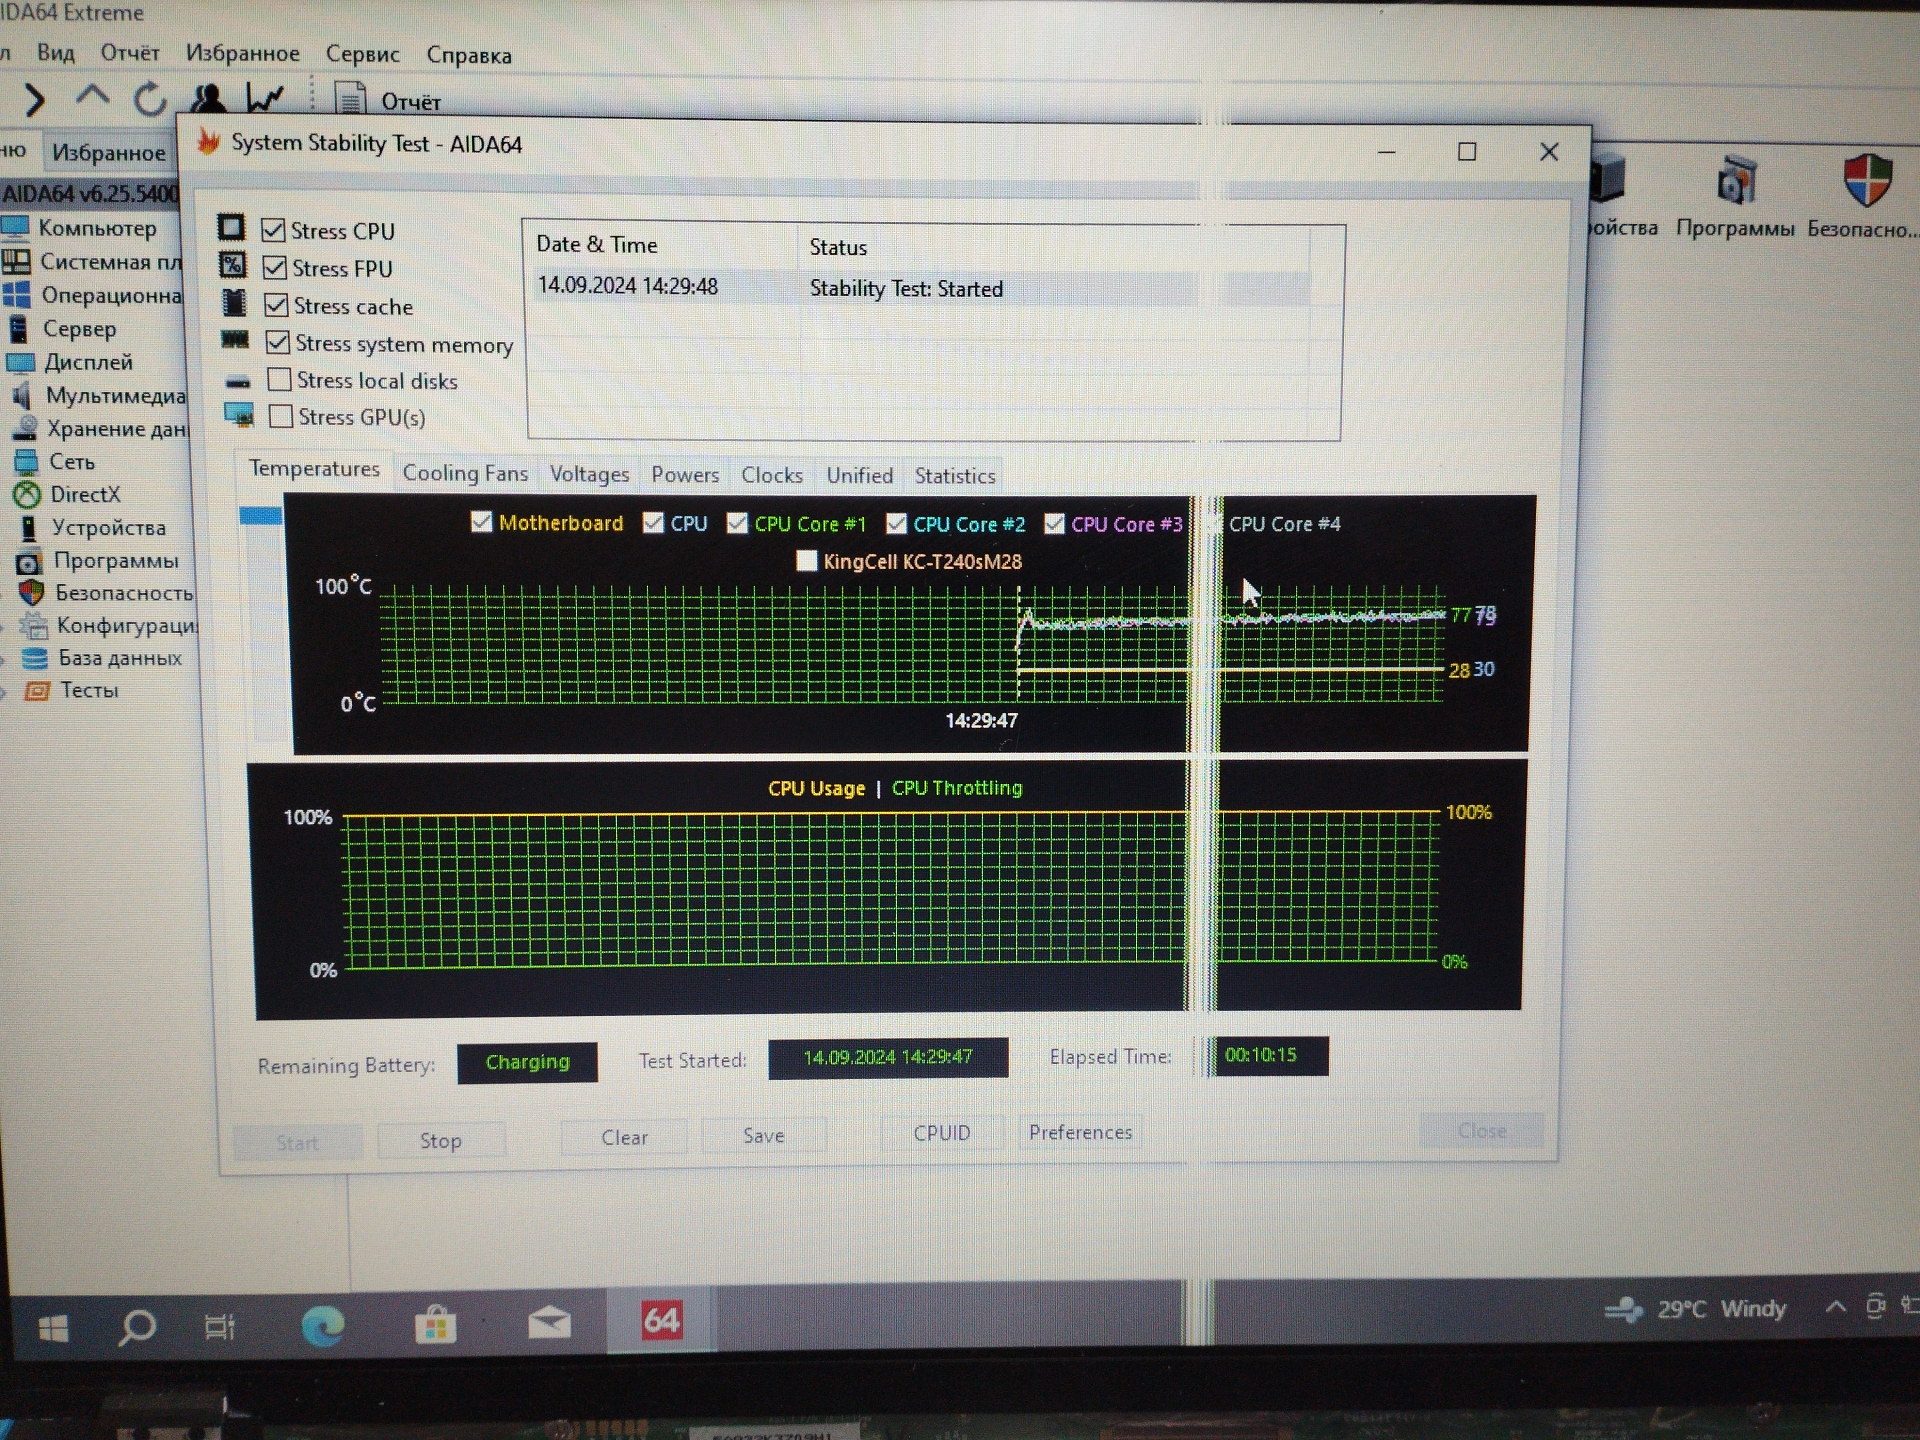Switch to Voltages tab
Image resolution: width=1920 pixels, height=1440 pixels.
(x=589, y=474)
